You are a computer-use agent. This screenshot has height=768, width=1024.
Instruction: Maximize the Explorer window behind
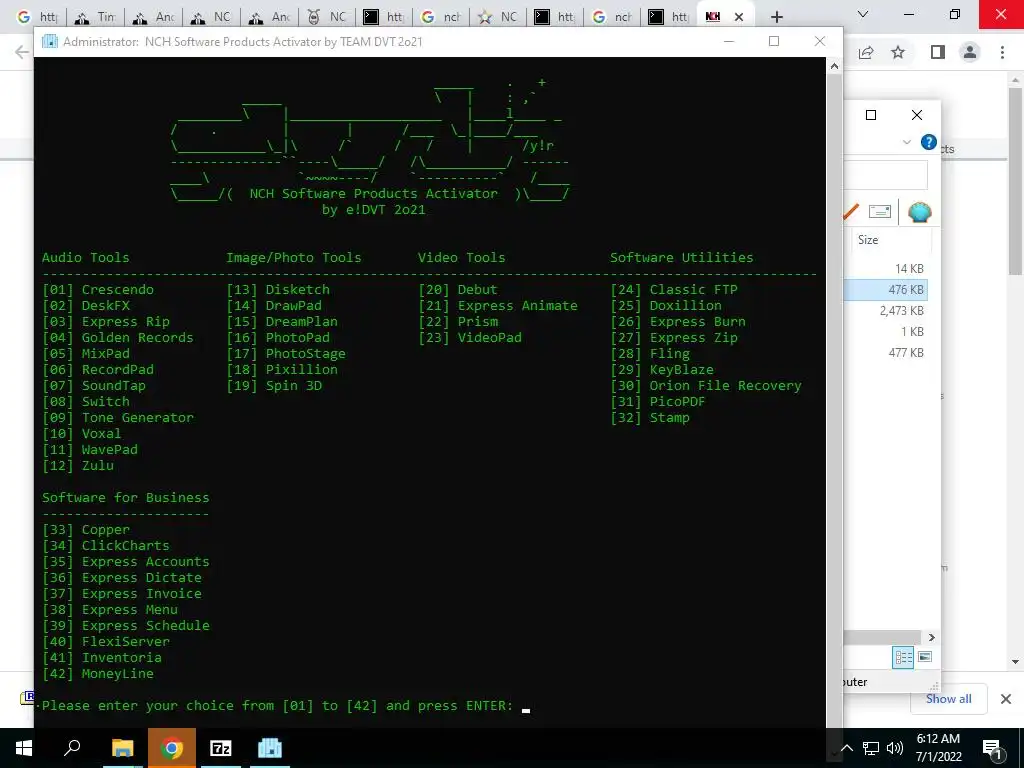pyautogui.click(x=871, y=115)
